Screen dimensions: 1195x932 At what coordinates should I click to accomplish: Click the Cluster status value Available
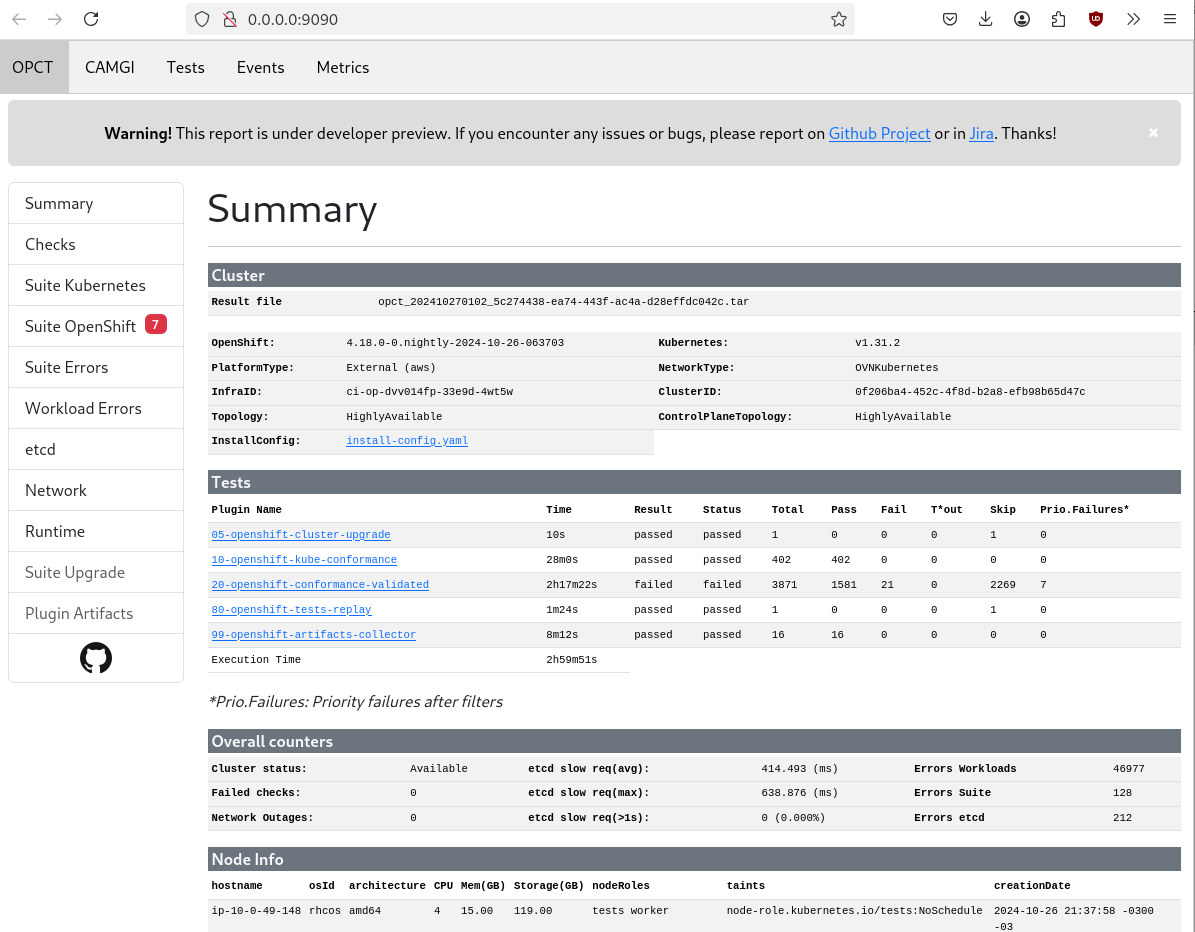point(439,769)
